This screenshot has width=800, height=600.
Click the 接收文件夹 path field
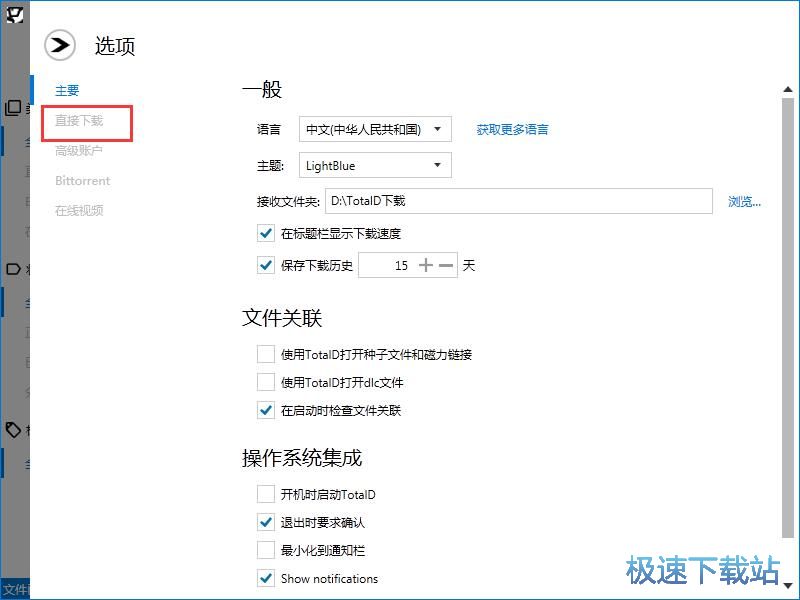point(518,201)
